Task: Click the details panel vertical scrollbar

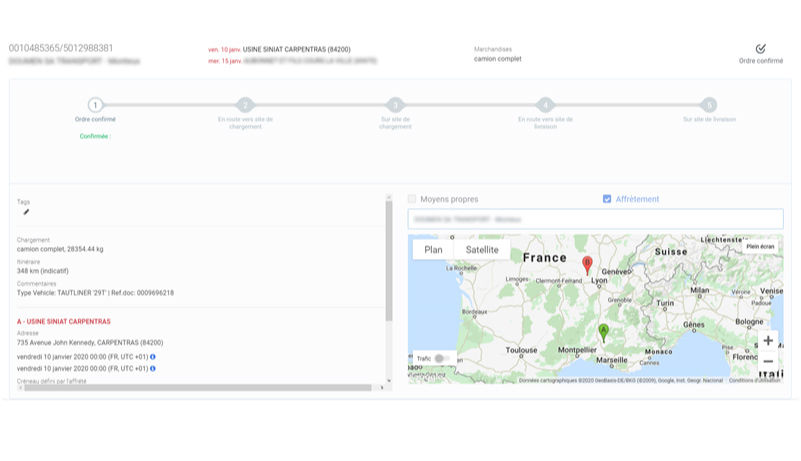Action: [x=389, y=260]
